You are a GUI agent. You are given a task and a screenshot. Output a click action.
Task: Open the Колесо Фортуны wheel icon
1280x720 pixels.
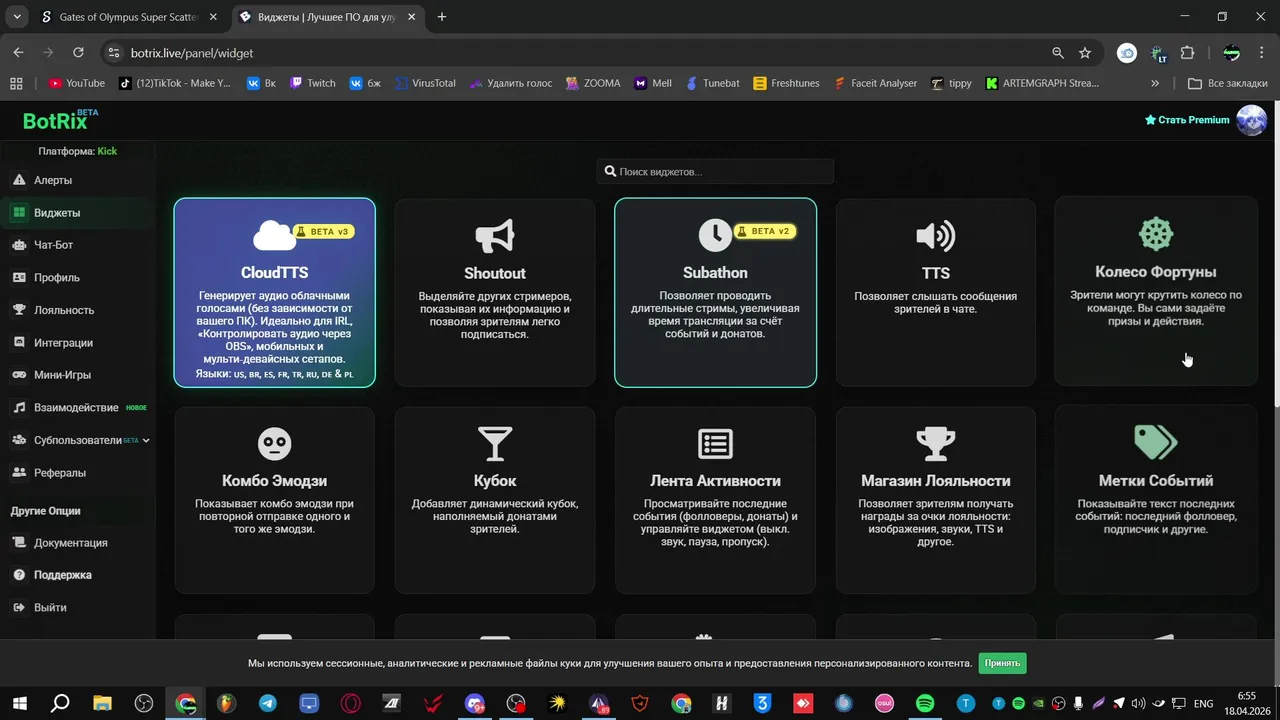tap(1156, 234)
